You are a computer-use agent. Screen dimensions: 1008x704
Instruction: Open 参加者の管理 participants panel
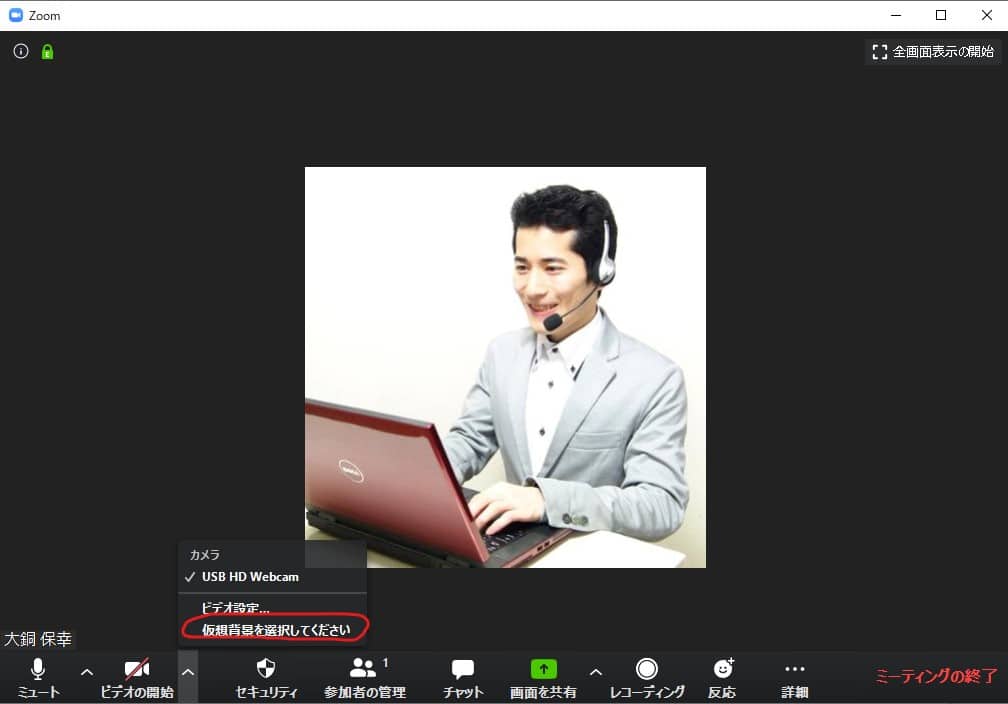click(x=364, y=678)
